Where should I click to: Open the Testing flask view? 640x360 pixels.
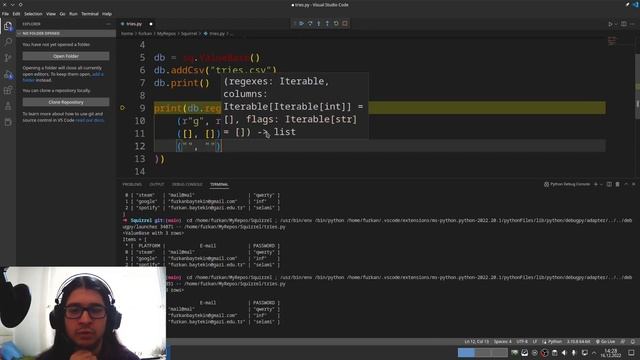pyautogui.click(x=8, y=106)
